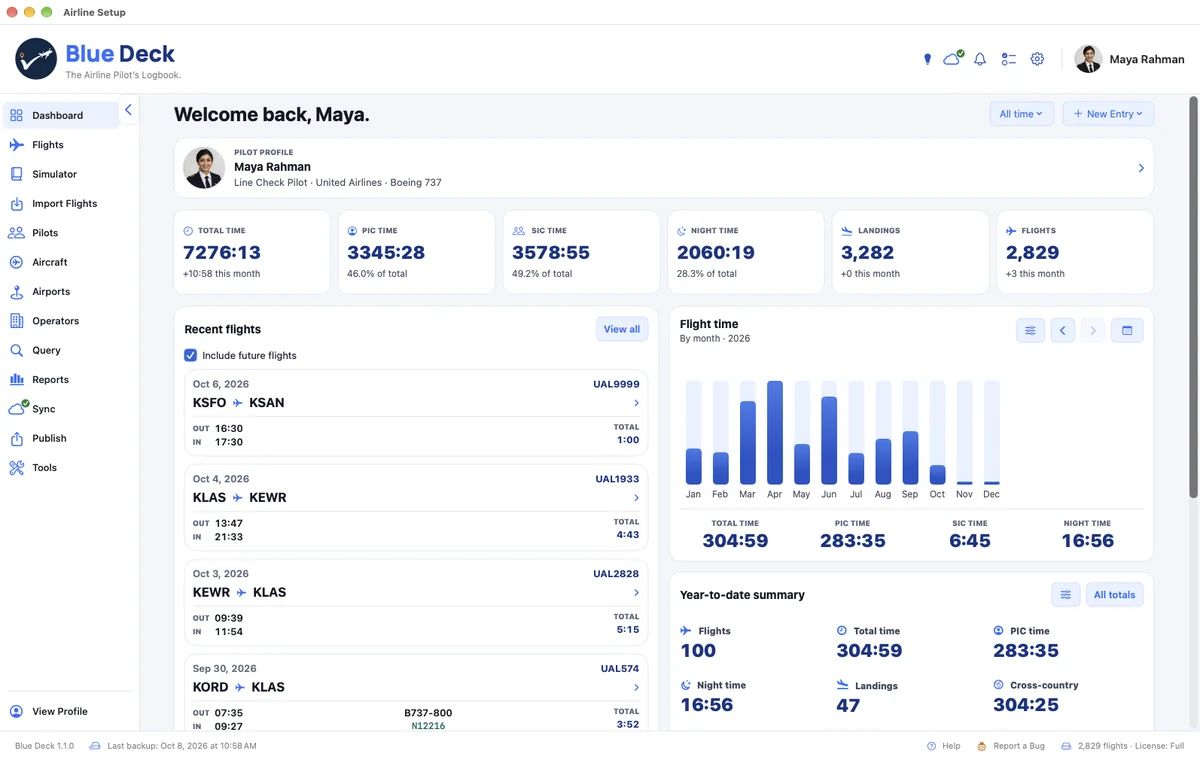Screen dimensions: 1200x760
Task: Click Last backup status in footer
Action: tap(173, 746)
